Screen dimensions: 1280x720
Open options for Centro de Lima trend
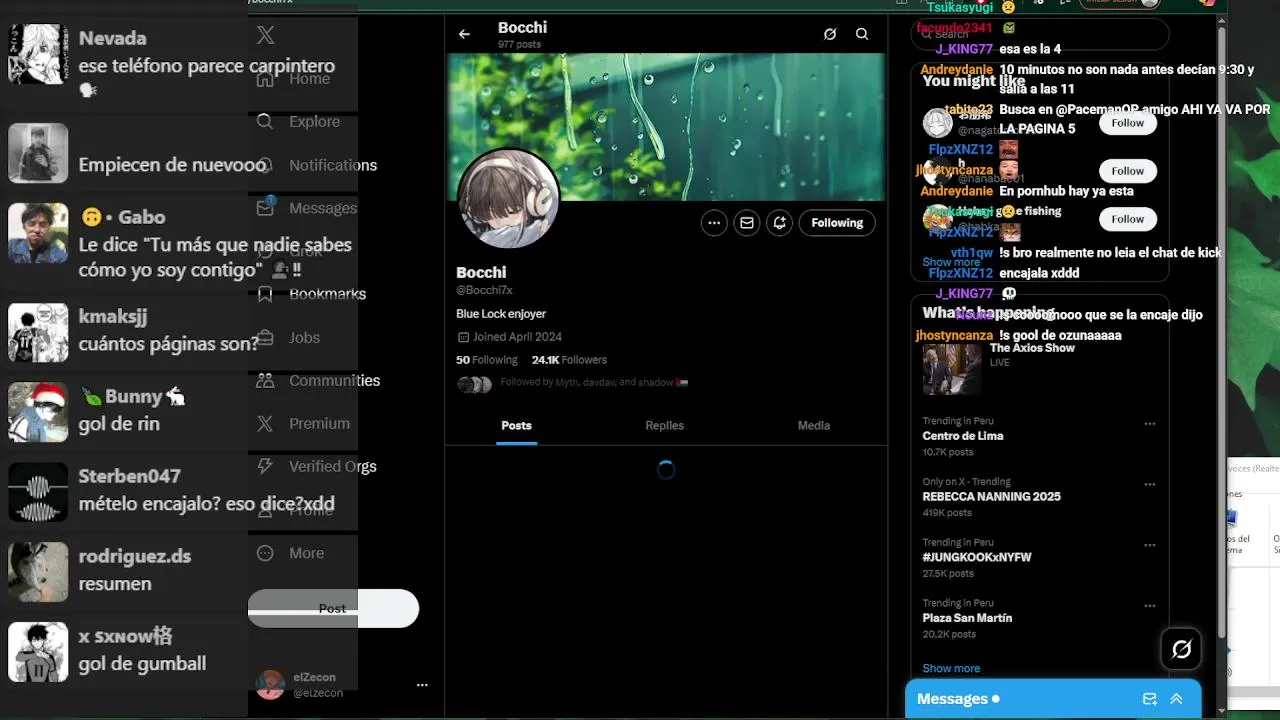click(x=1149, y=424)
